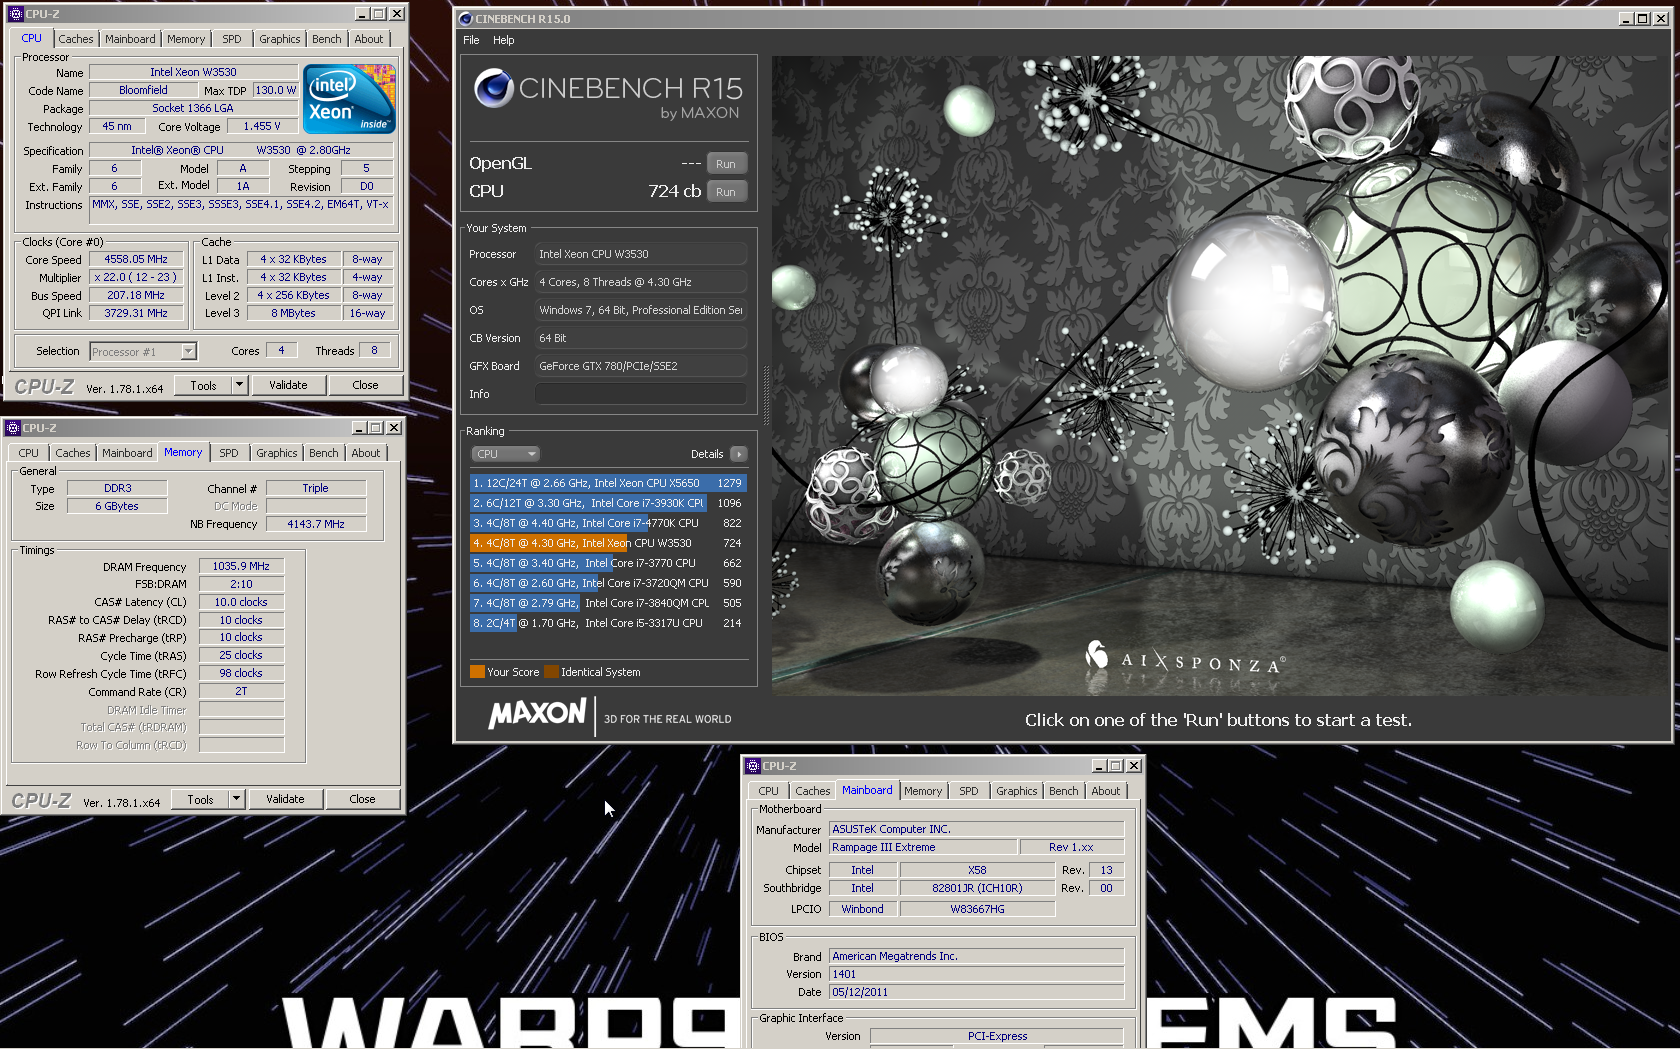Screen dimensions: 1680x1050
Task: Switch to Bench tab in top CPU-Z window
Action: point(327,39)
